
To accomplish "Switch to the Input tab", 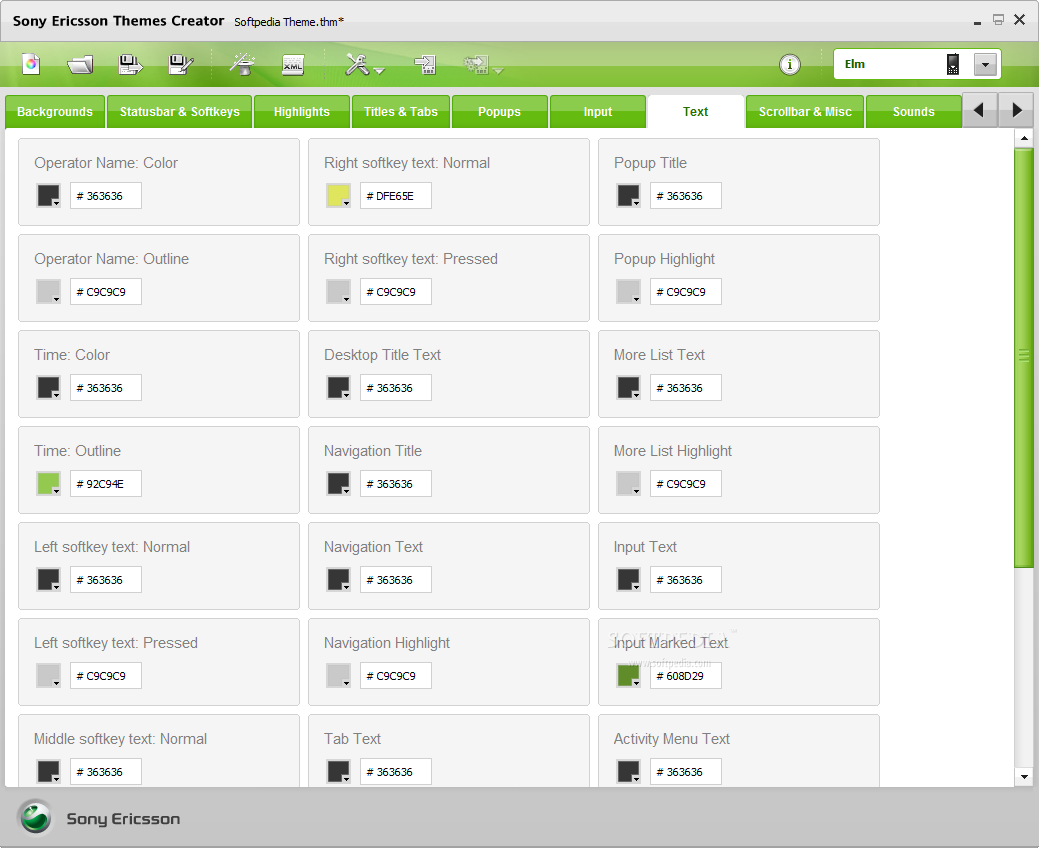I will [598, 111].
